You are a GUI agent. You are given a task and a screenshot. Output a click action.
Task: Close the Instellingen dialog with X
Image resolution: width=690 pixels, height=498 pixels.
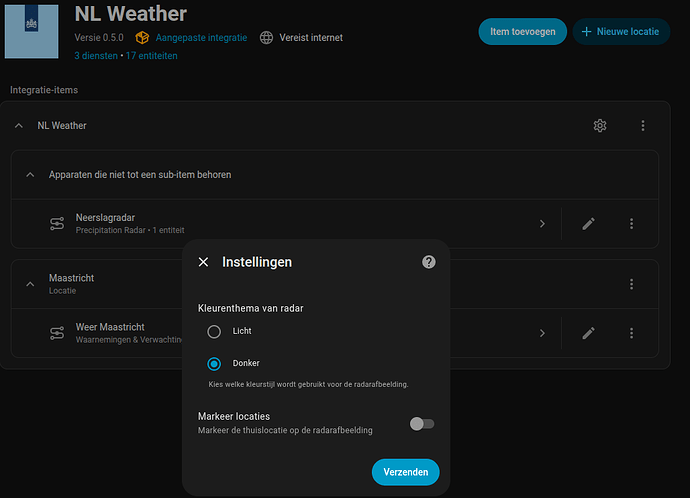click(x=203, y=262)
